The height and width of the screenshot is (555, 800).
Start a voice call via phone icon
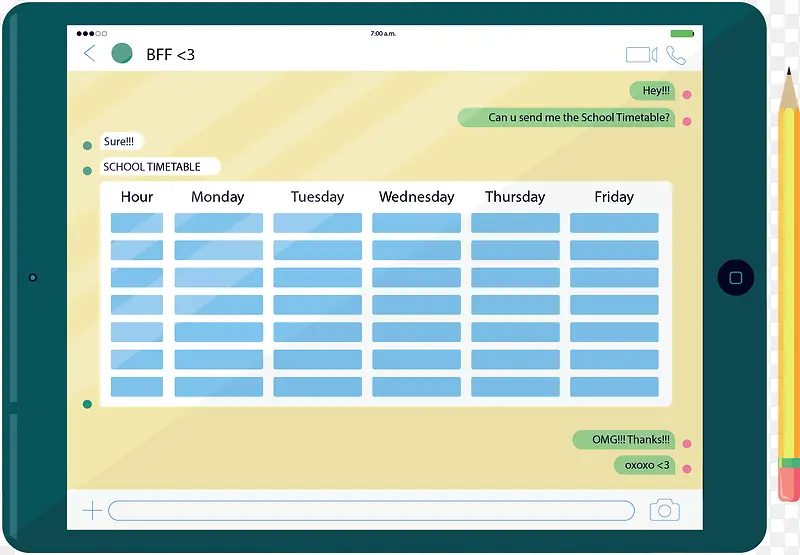pos(676,55)
